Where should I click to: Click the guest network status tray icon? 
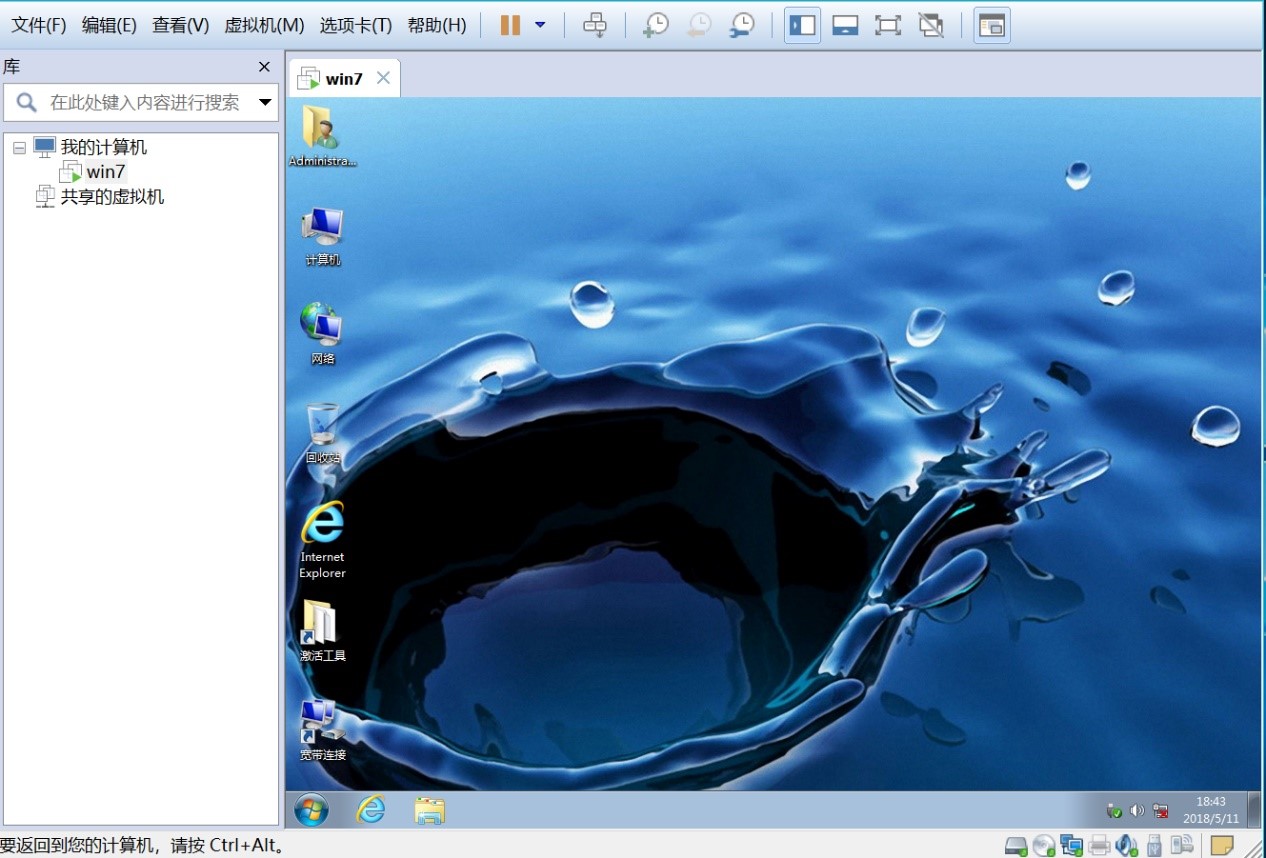point(1161,810)
